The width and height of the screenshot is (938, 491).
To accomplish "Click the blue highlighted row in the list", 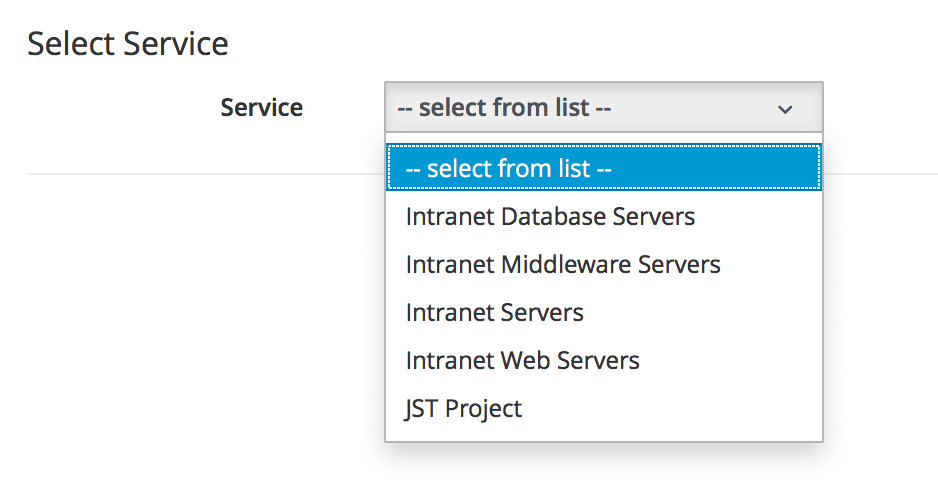I will pos(700,169).
